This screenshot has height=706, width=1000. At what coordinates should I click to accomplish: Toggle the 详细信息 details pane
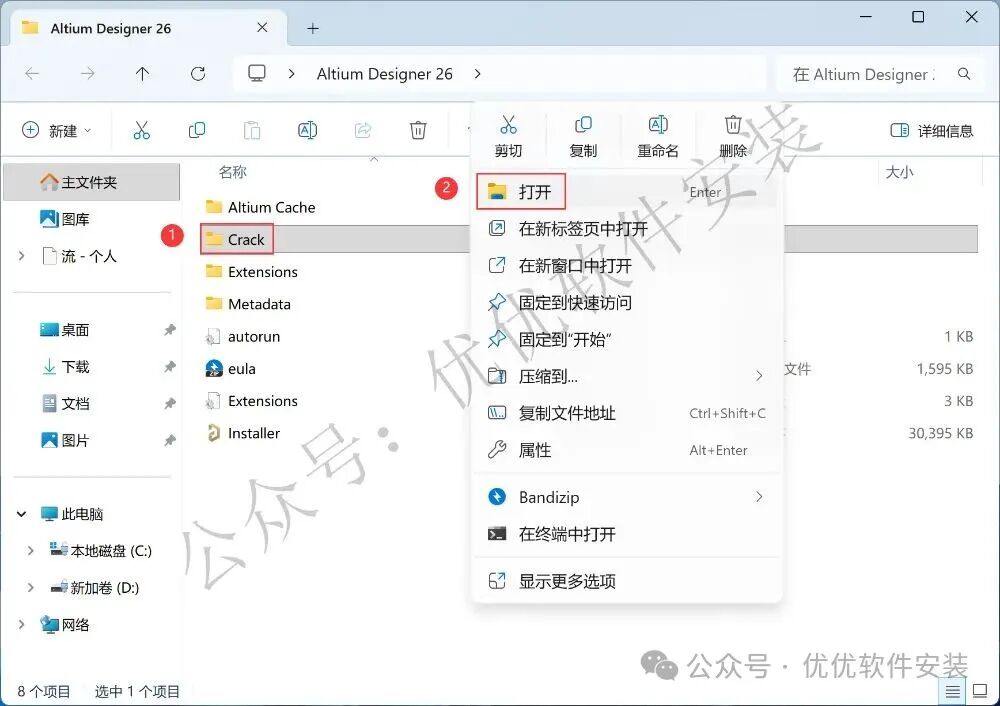(932, 131)
